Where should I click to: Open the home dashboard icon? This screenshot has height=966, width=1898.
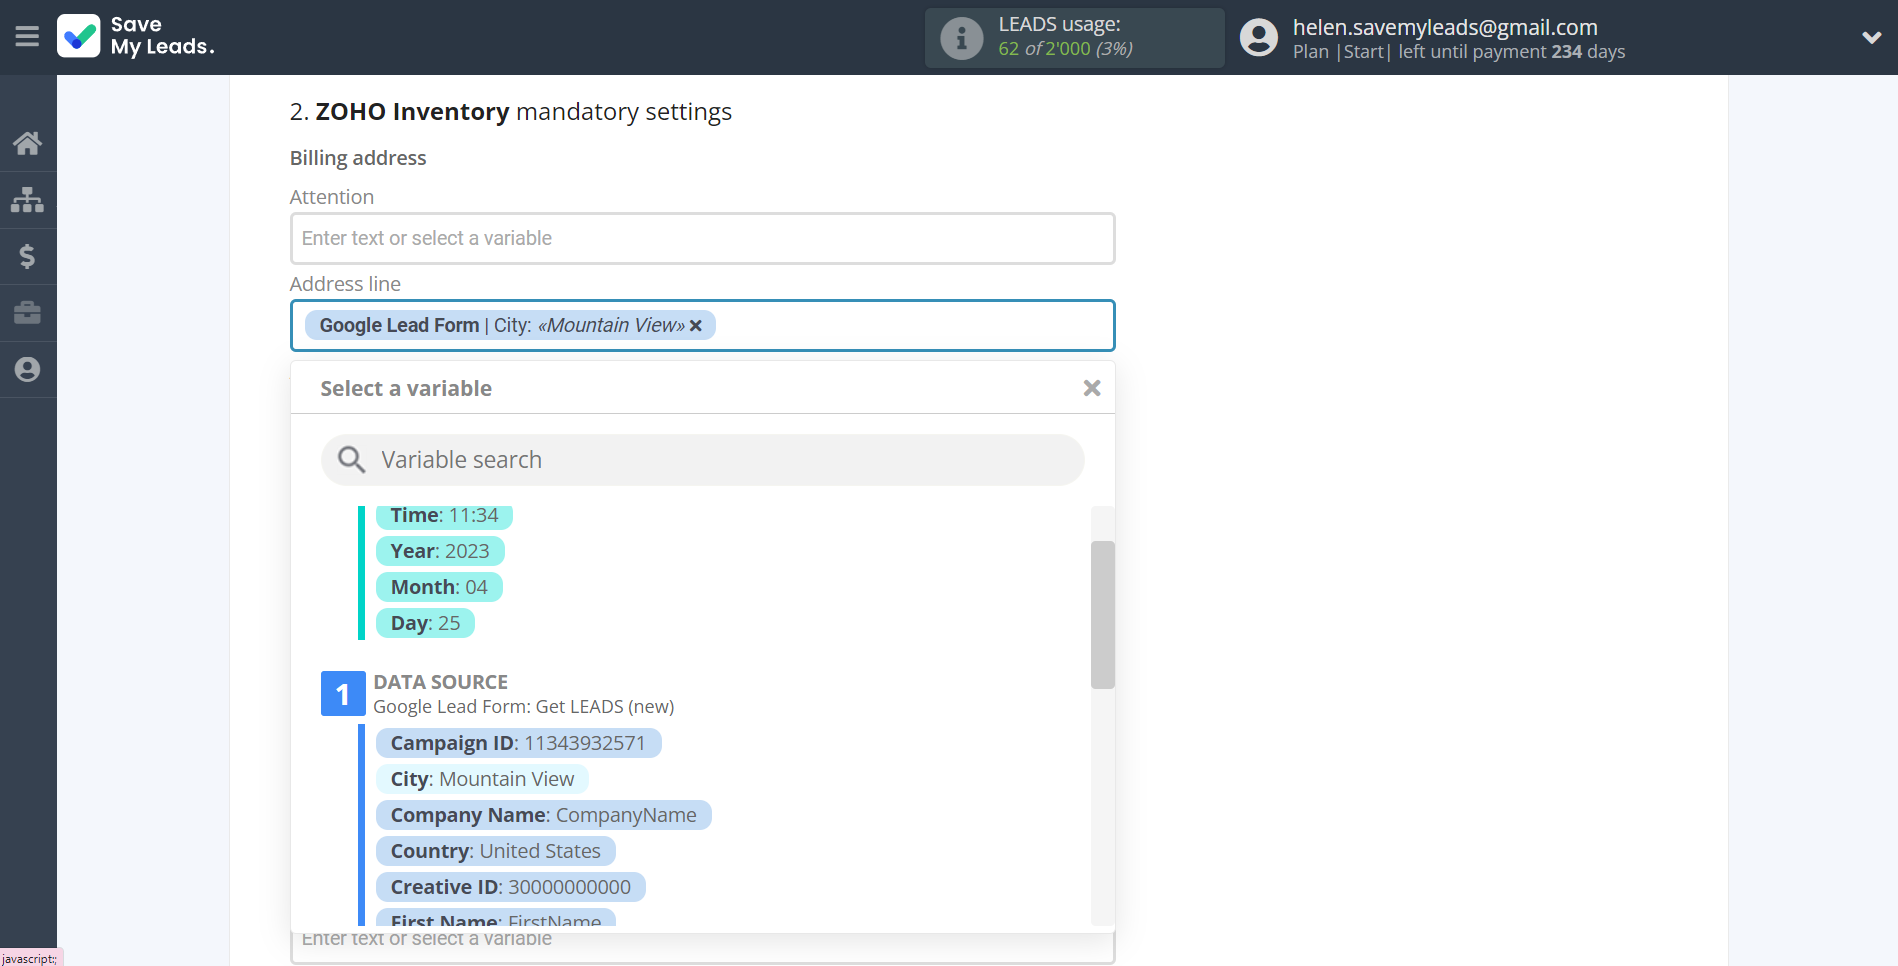point(27,143)
